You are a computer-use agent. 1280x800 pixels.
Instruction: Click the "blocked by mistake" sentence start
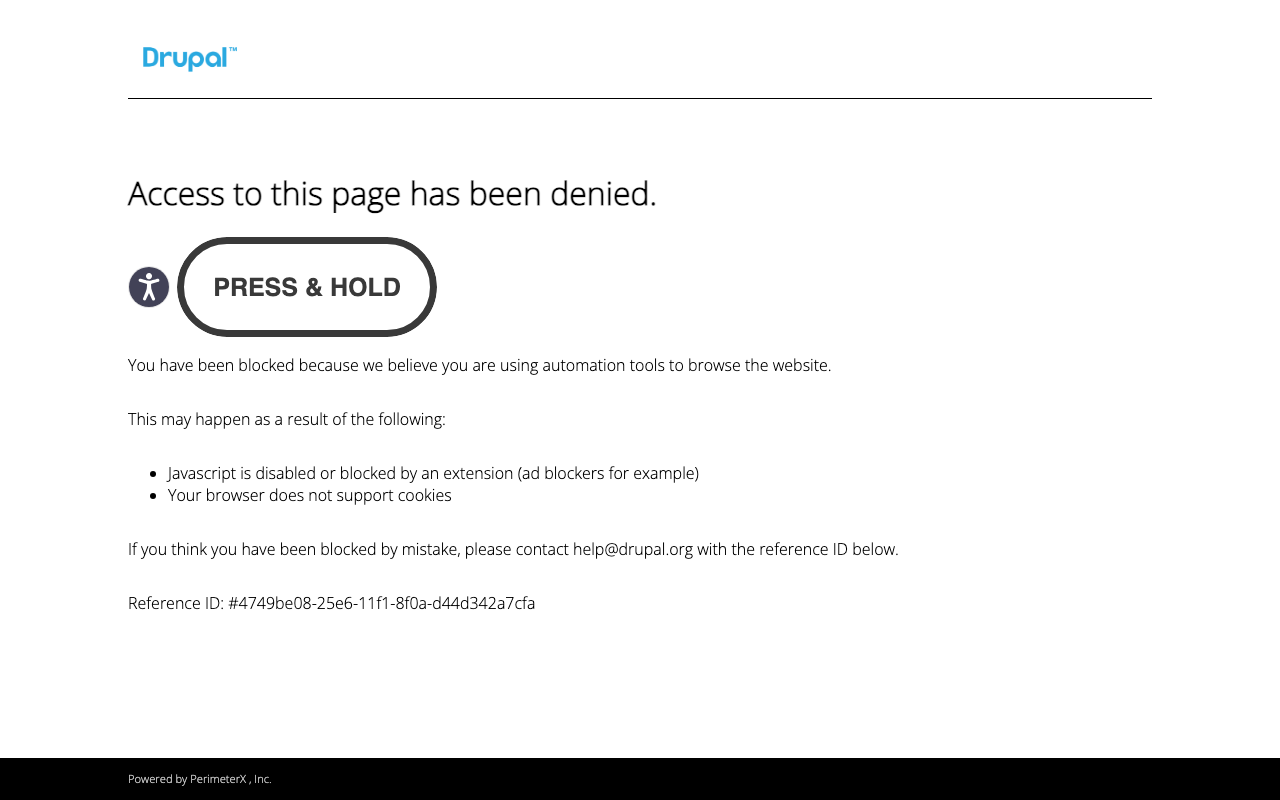pos(200,549)
